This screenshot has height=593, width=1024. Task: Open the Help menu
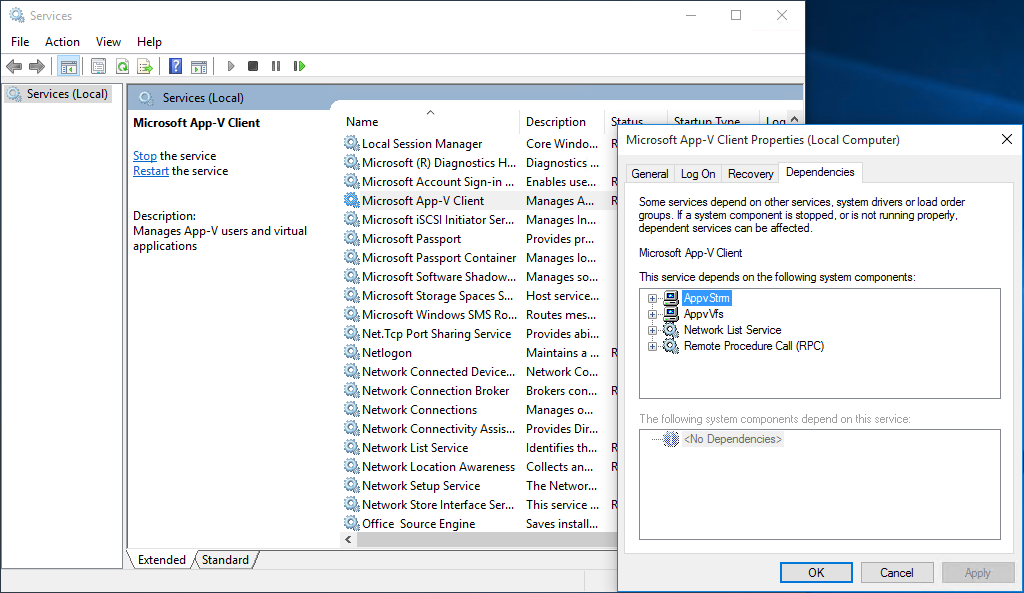[x=149, y=42]
